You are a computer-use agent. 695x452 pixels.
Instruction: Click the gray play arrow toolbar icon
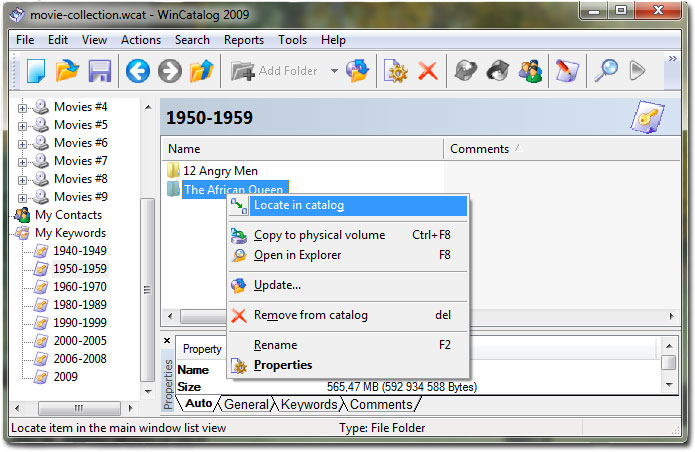(x=637, y=71)
